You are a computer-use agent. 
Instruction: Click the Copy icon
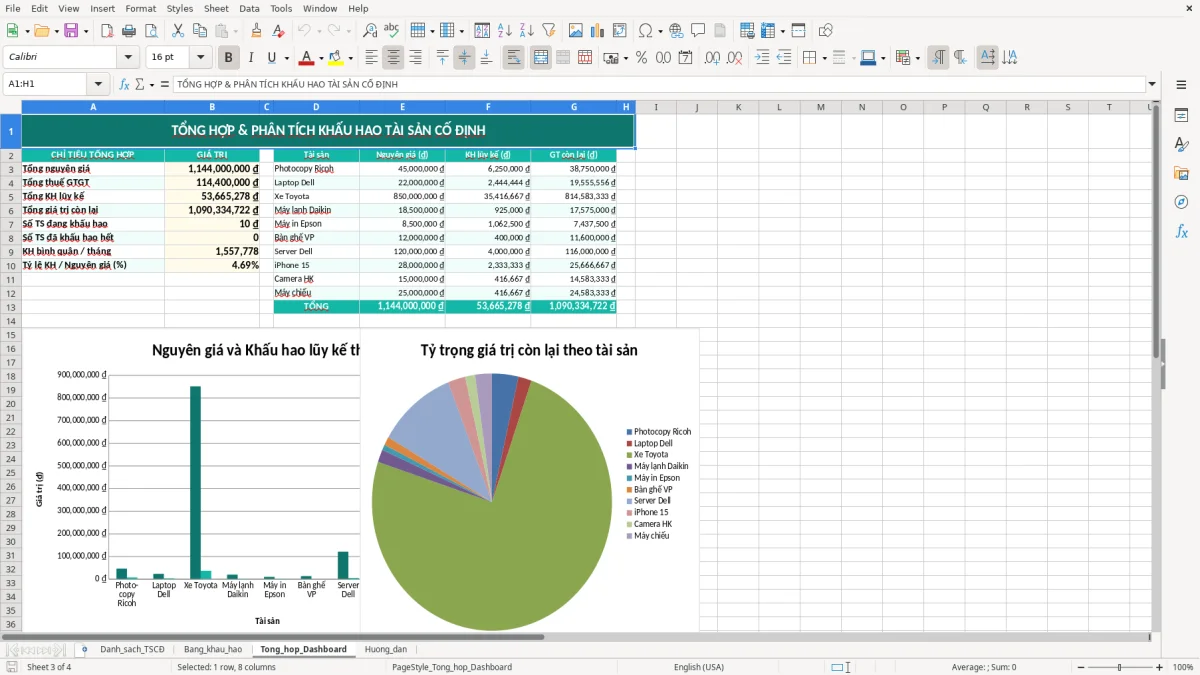click(x=199, y=31)
